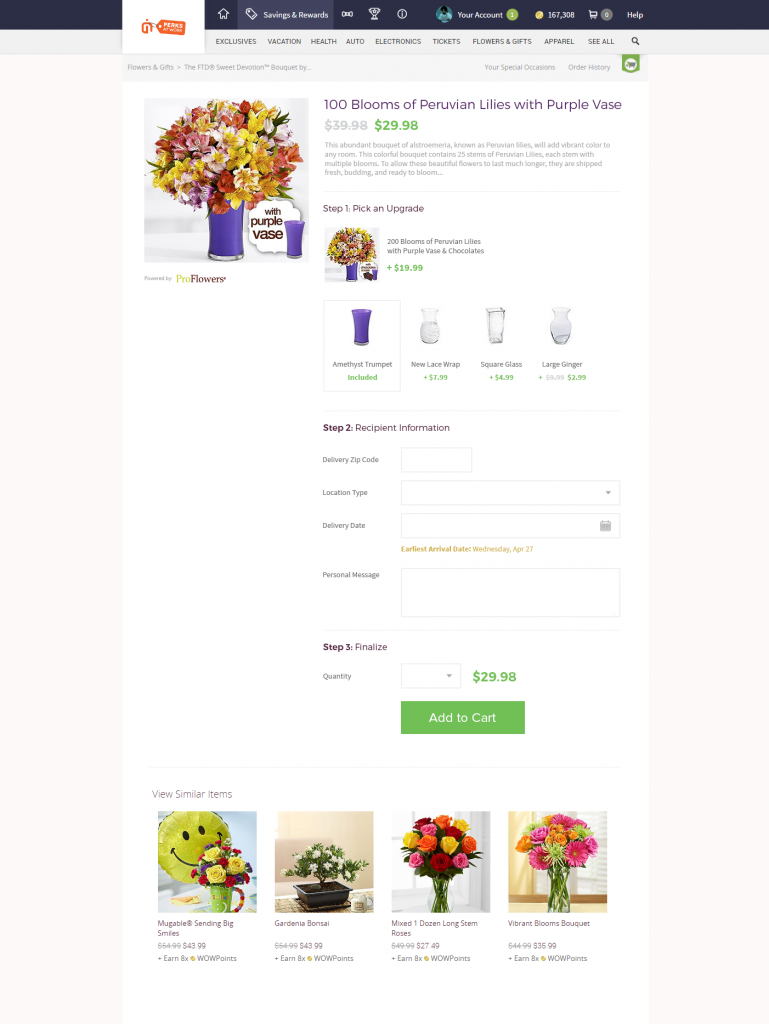Click the Perks at Work logo
769x1024 pixels.
pyautogui.click(x=163, y=27)
